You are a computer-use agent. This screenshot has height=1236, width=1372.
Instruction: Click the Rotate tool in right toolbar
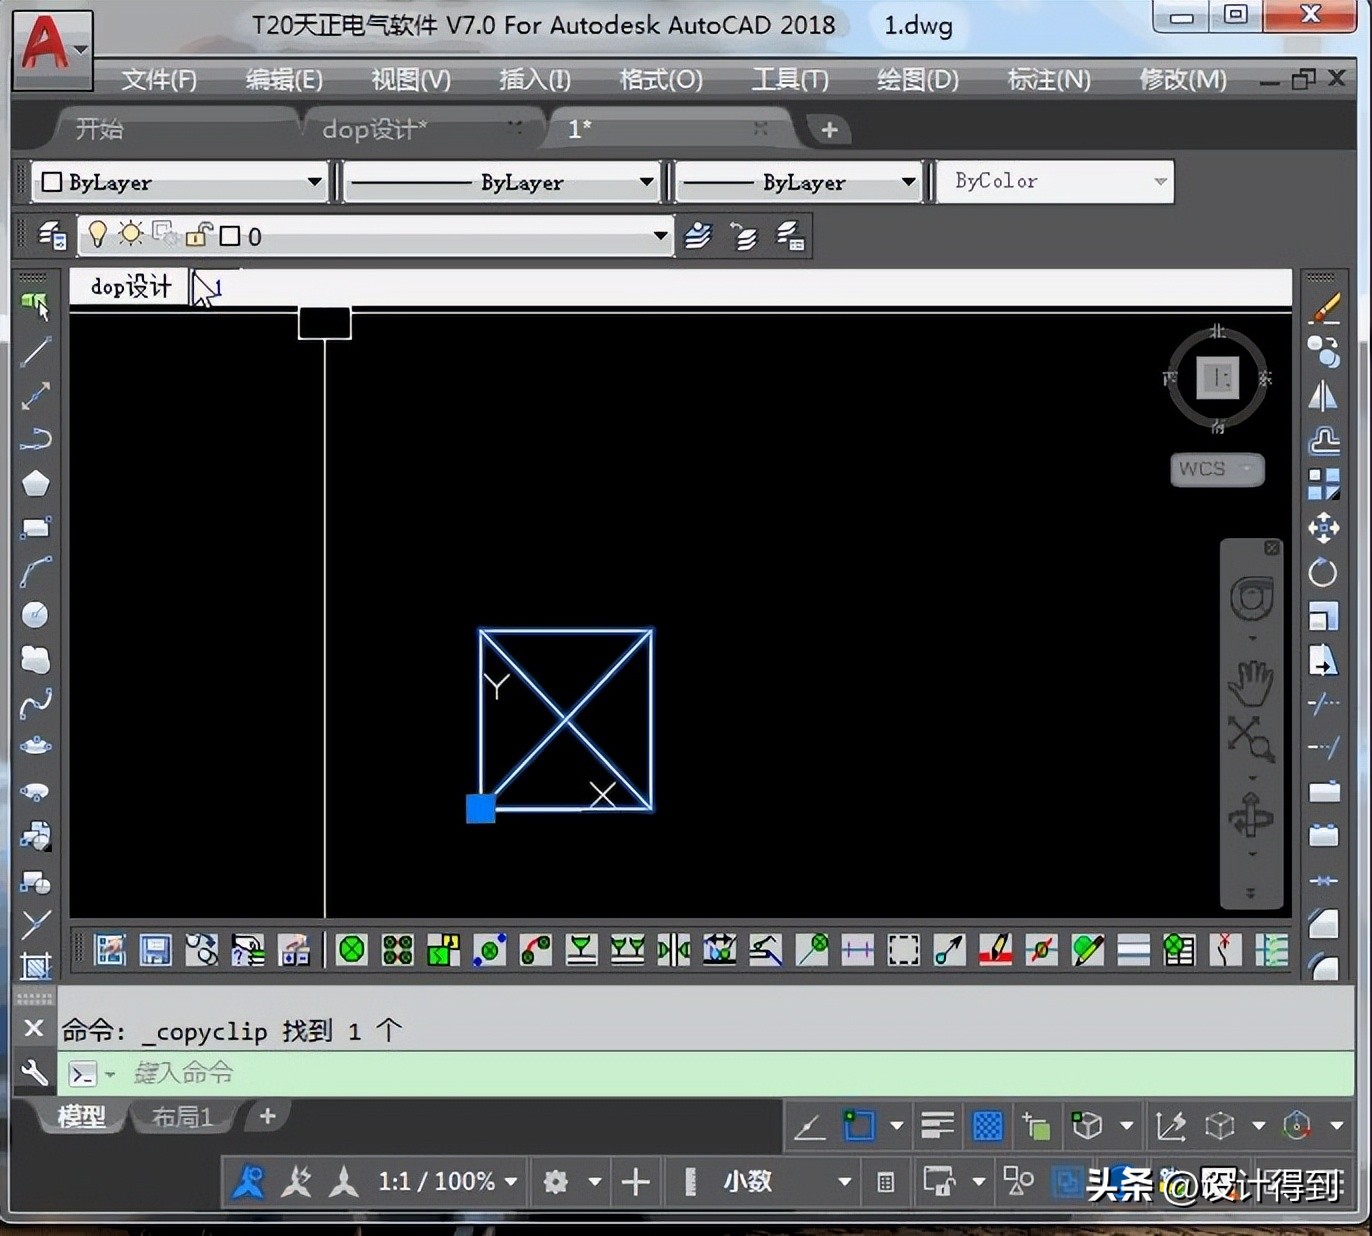[1323, 572]
